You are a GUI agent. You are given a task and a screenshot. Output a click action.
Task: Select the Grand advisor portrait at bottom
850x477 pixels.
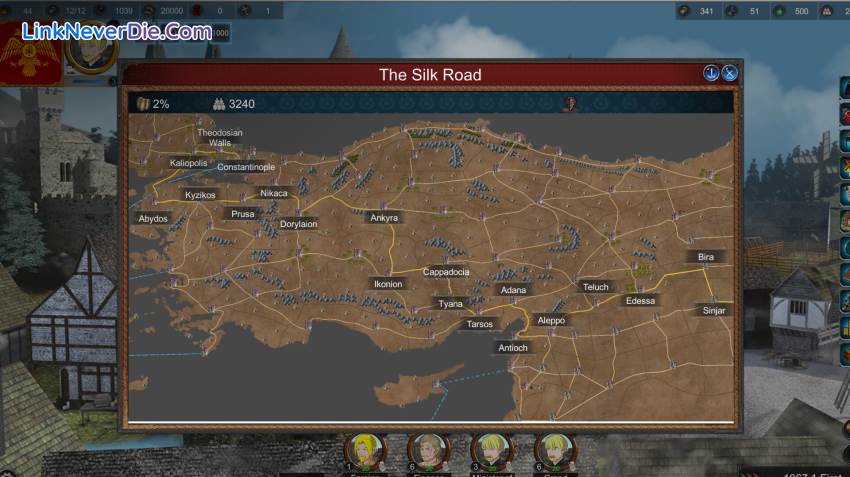555,451
